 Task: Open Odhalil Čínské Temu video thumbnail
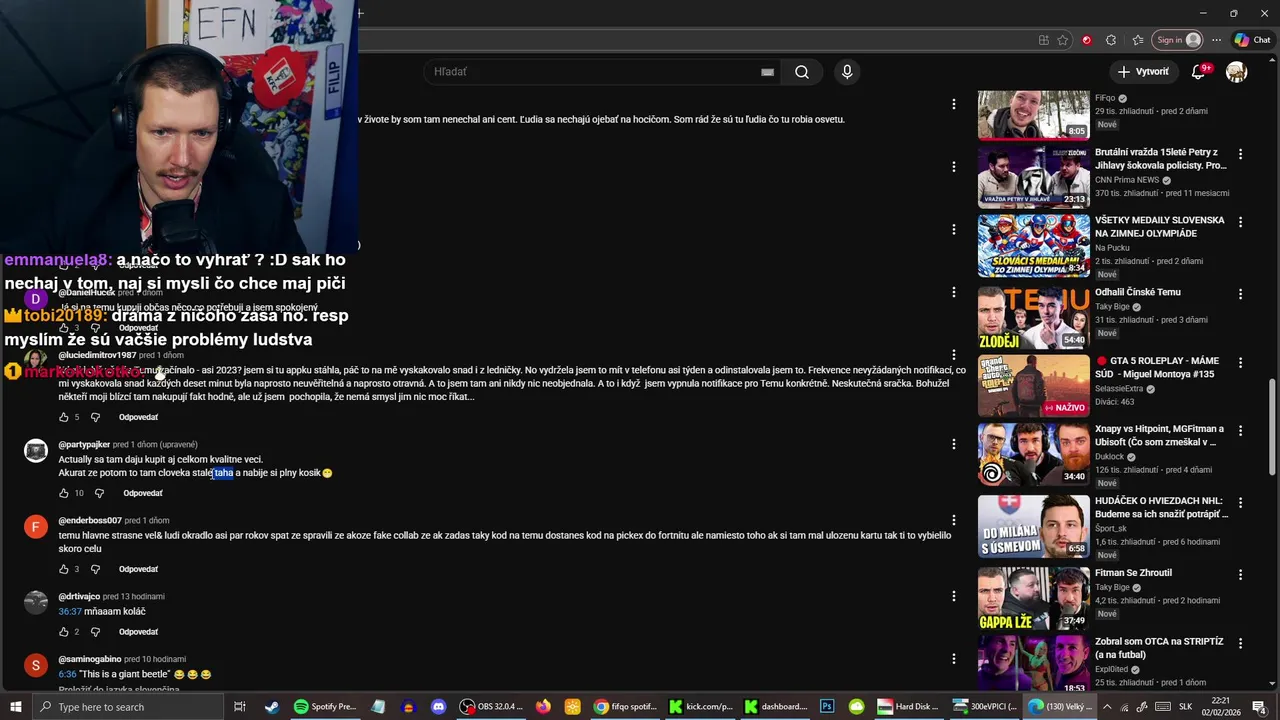coord(1033,318)
